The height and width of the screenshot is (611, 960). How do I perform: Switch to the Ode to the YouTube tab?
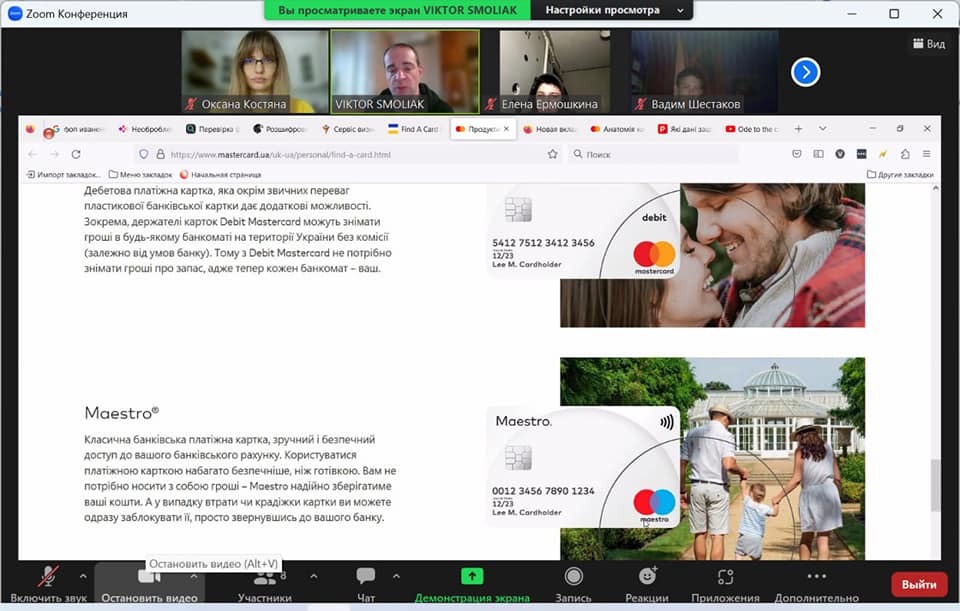(x=752, y=129)
